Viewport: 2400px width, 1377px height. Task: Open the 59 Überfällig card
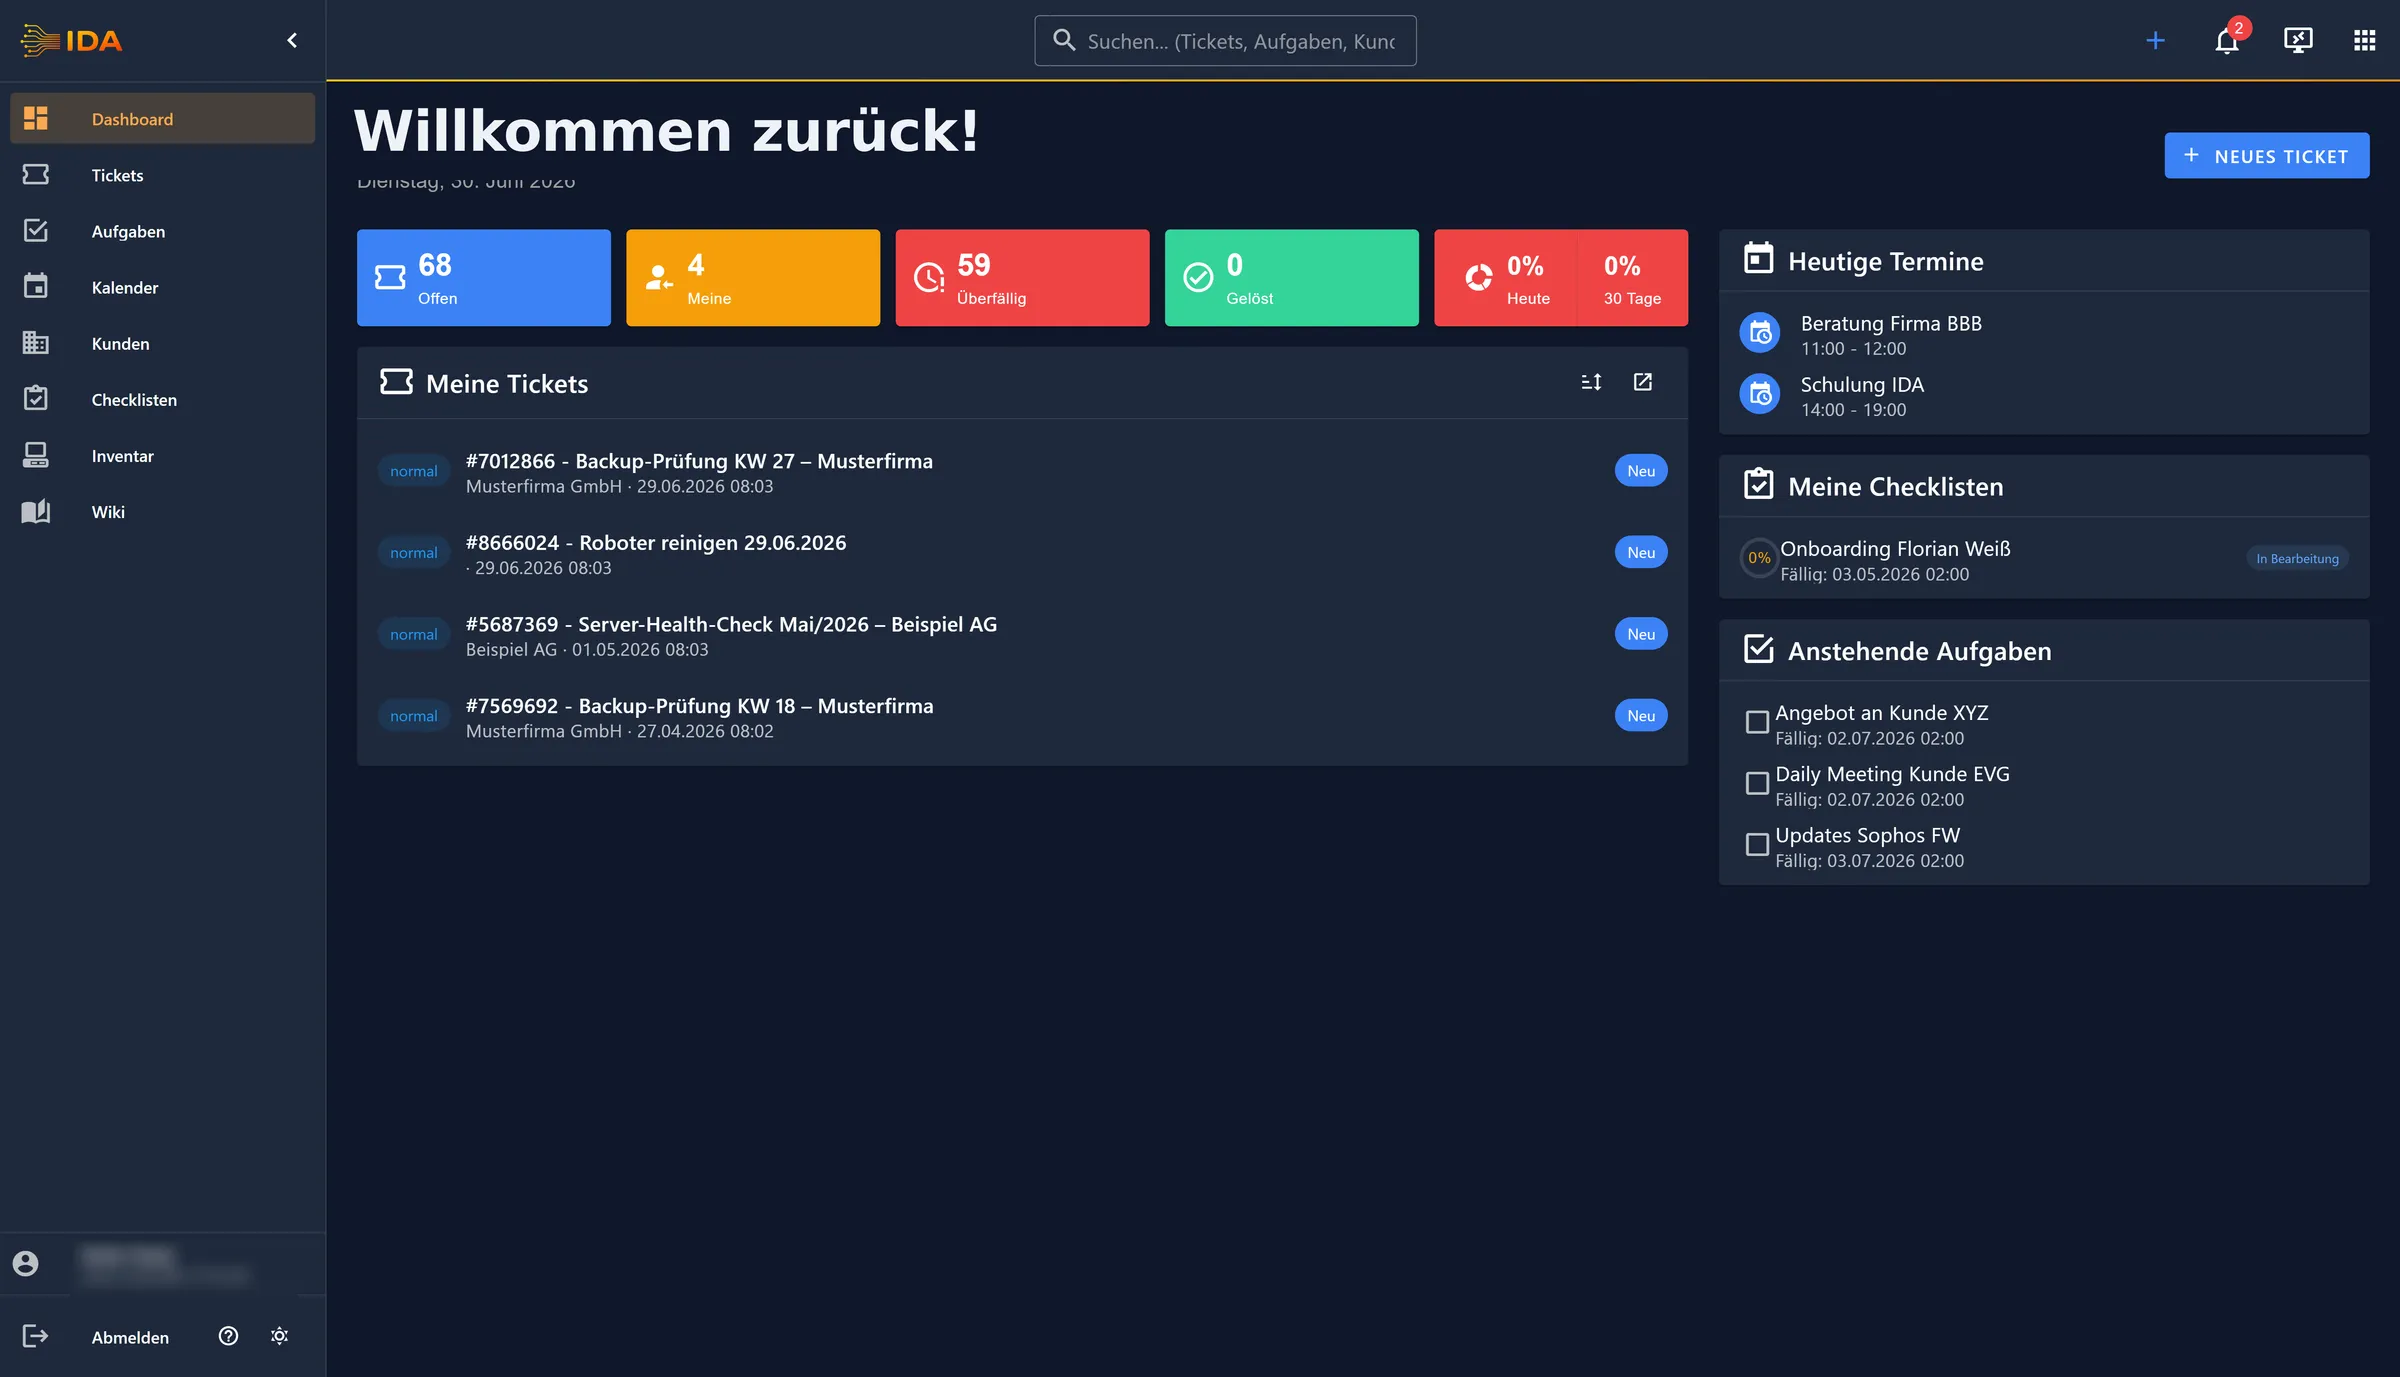[1022, 278]
